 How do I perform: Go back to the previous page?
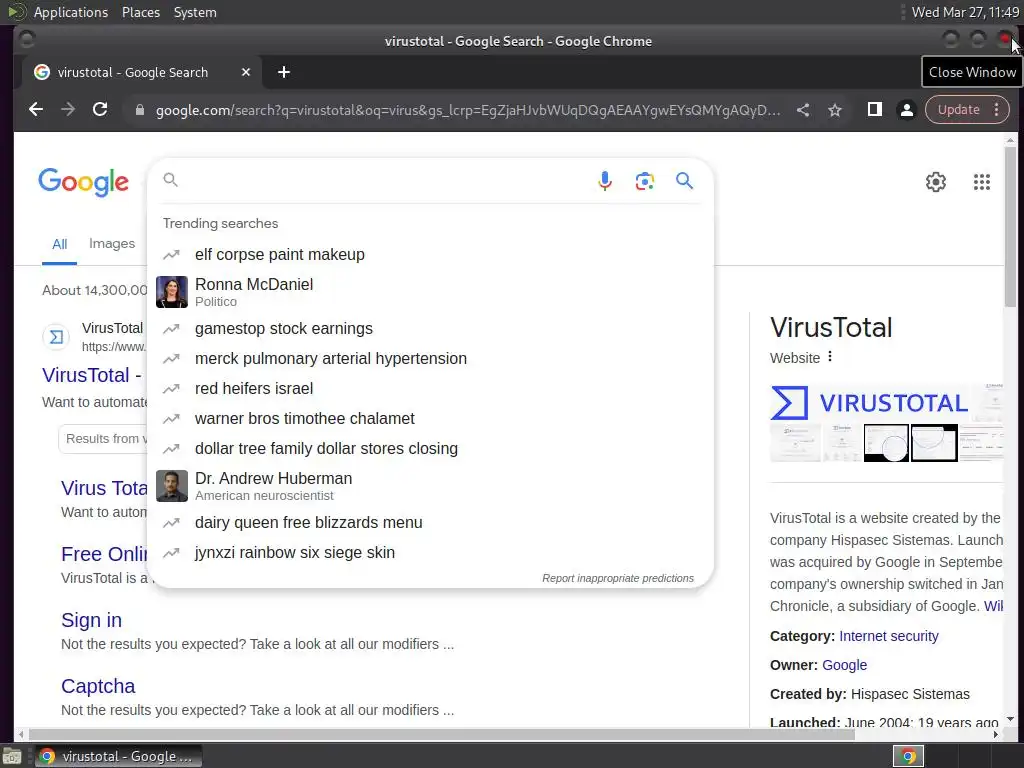[36, 110]
